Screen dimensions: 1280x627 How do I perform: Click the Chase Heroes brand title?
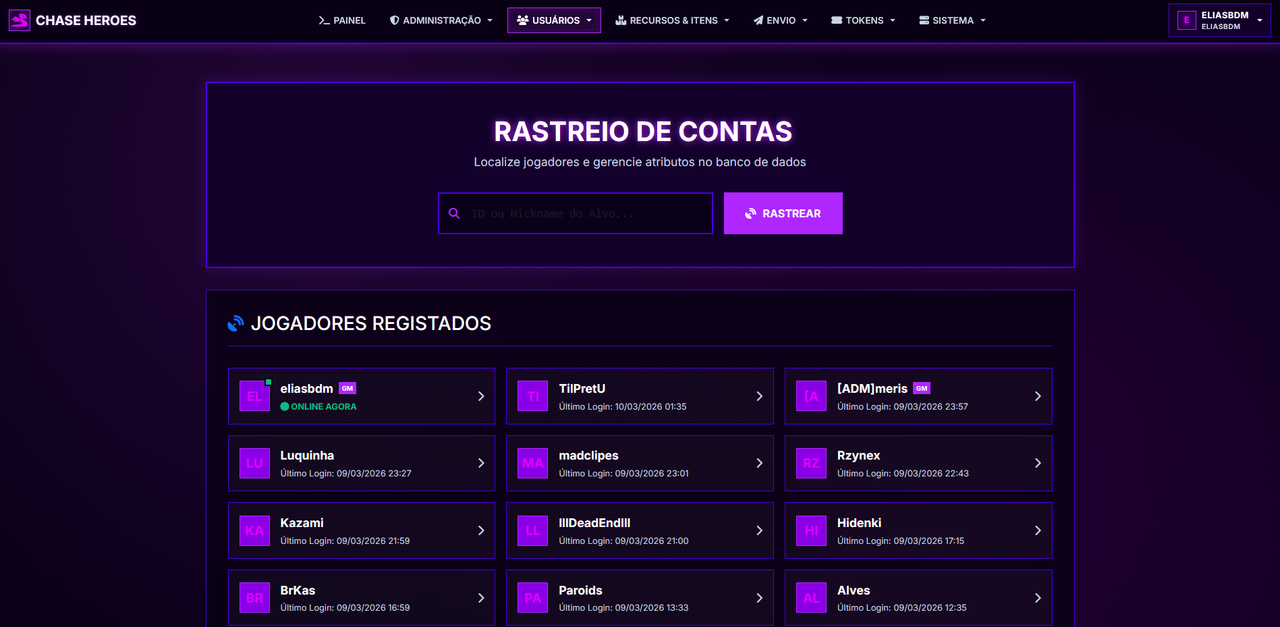point(86,20)
